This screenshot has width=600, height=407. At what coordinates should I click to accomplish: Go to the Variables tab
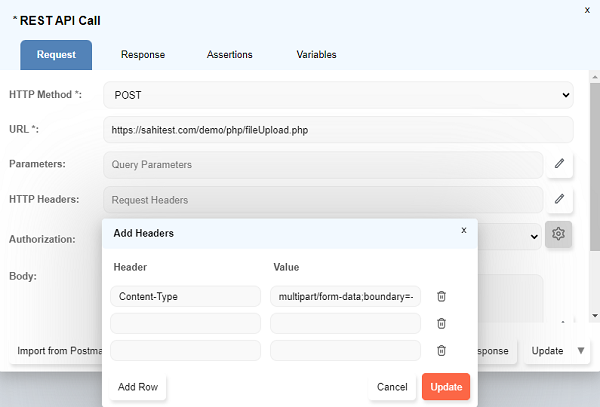click(x=316, y=55)
